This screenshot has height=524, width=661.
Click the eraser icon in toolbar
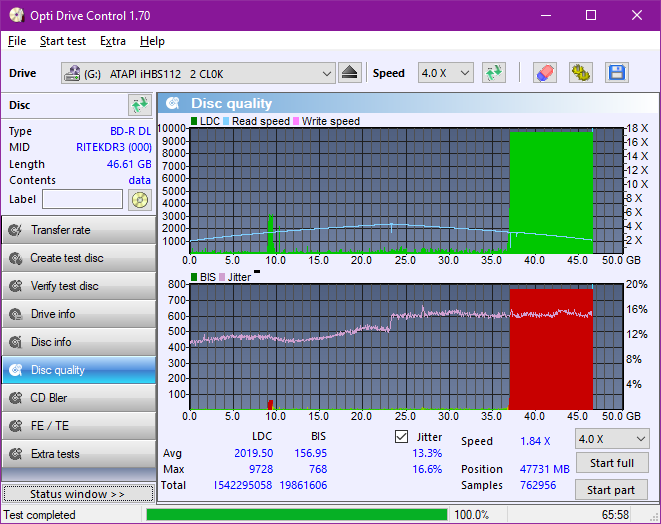pyautogui.click(x=545, y=73)
